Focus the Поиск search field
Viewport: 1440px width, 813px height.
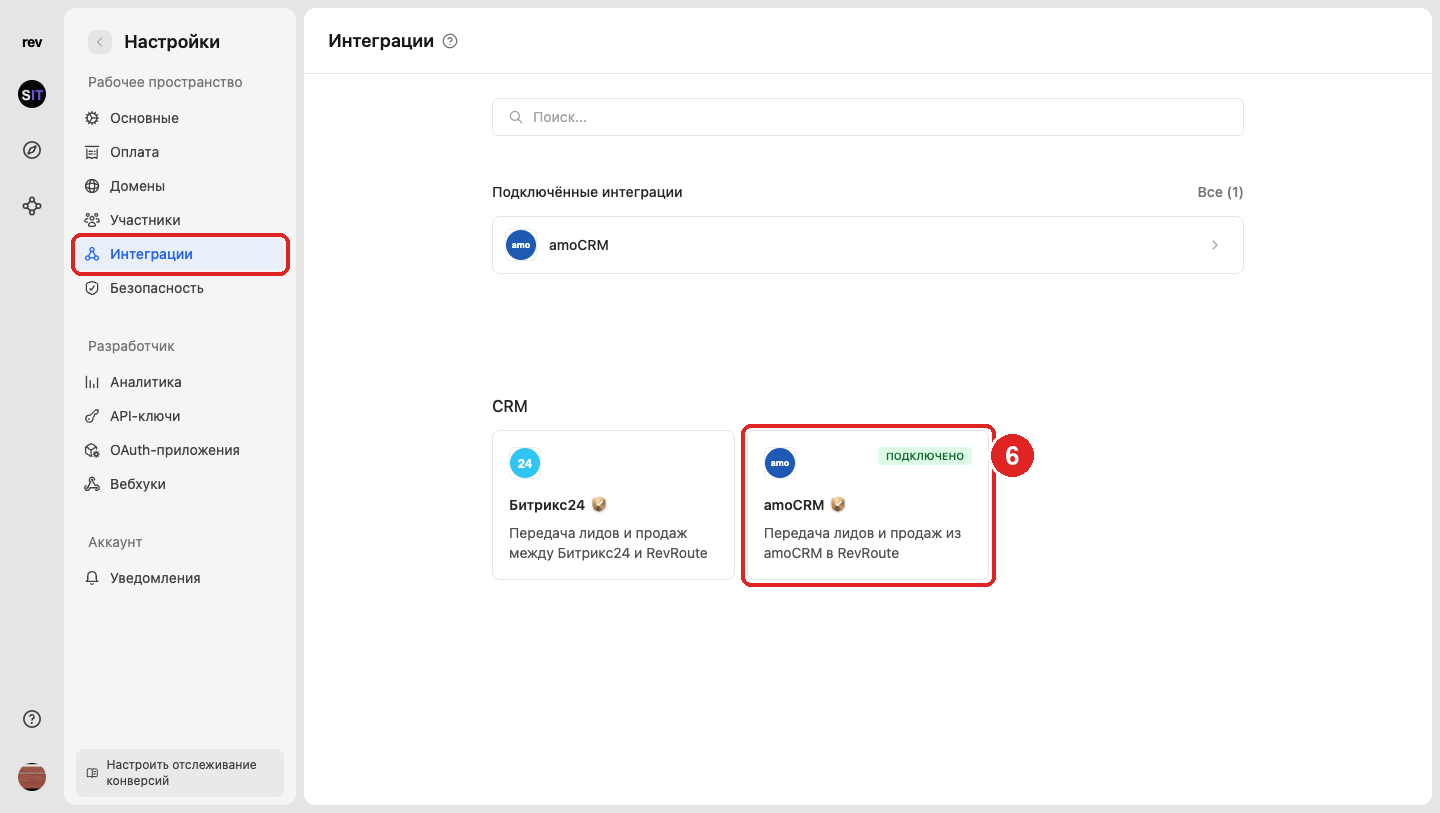pos(867,117)
